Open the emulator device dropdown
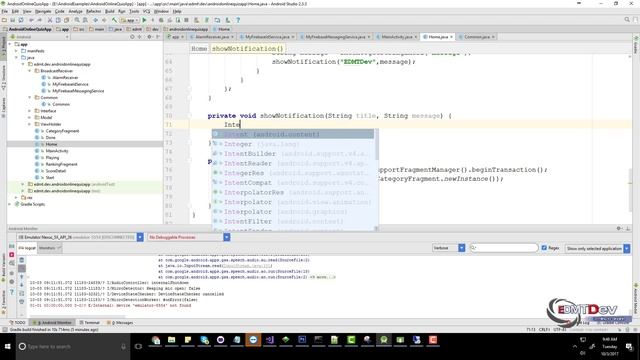 (140, 237)
